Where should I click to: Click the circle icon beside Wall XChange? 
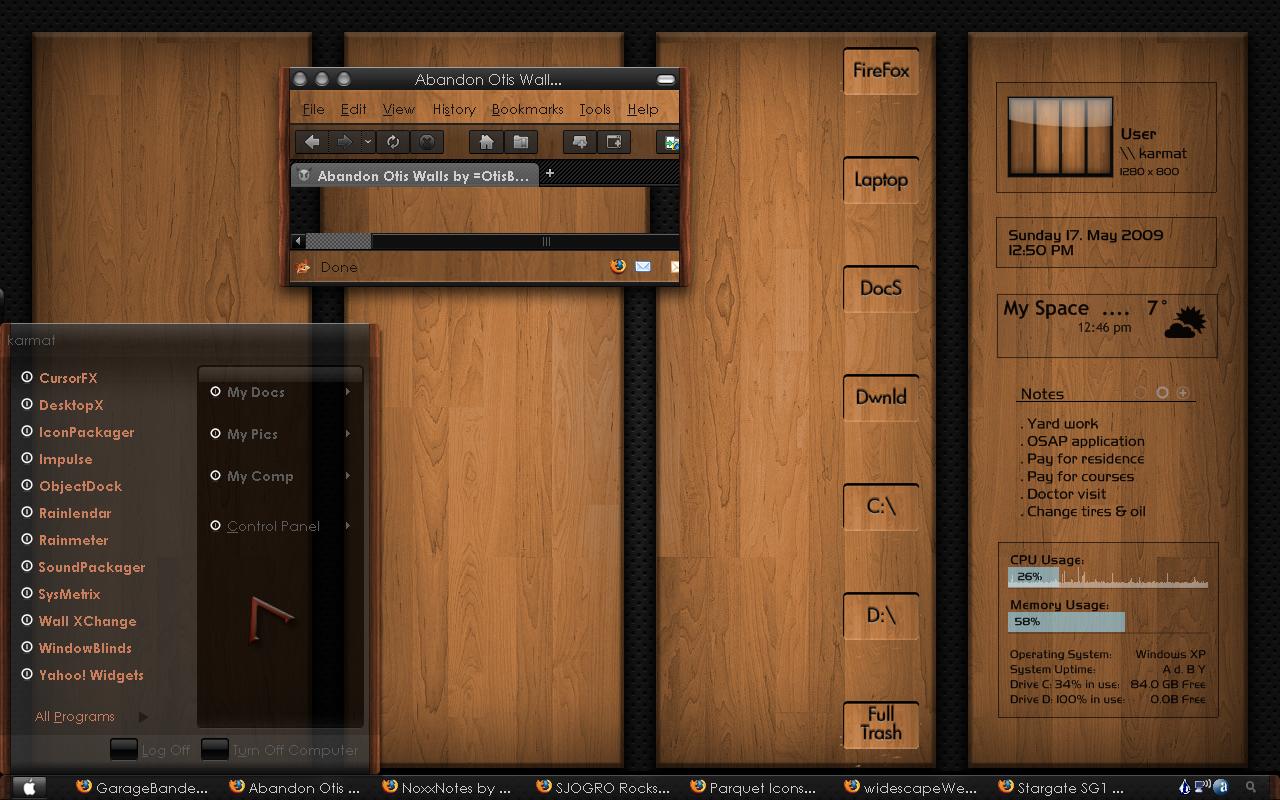[27, 620]
